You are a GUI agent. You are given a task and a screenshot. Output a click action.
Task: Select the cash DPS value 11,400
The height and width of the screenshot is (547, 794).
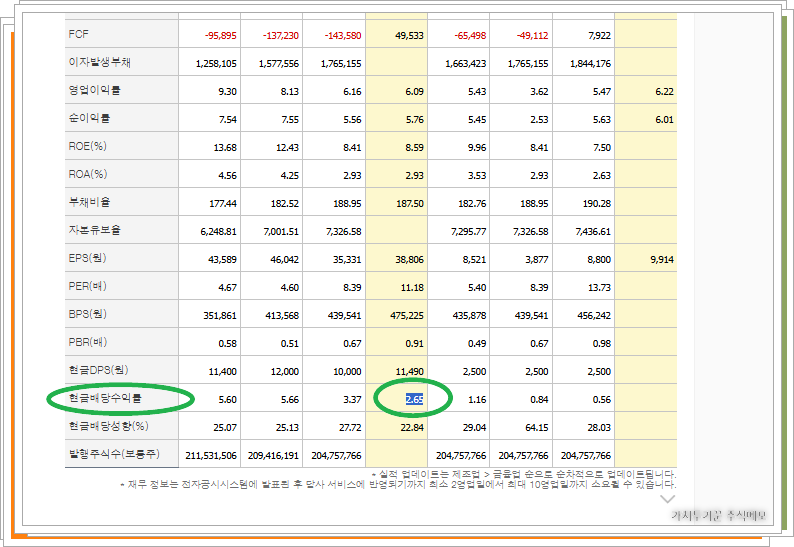222,372
